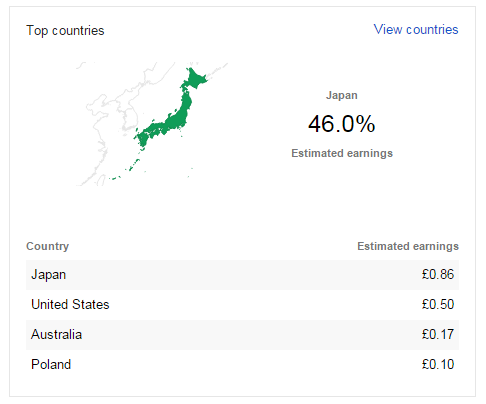Click the Top countries card title
Screen dimensions: 486x404
pos(65,31)
